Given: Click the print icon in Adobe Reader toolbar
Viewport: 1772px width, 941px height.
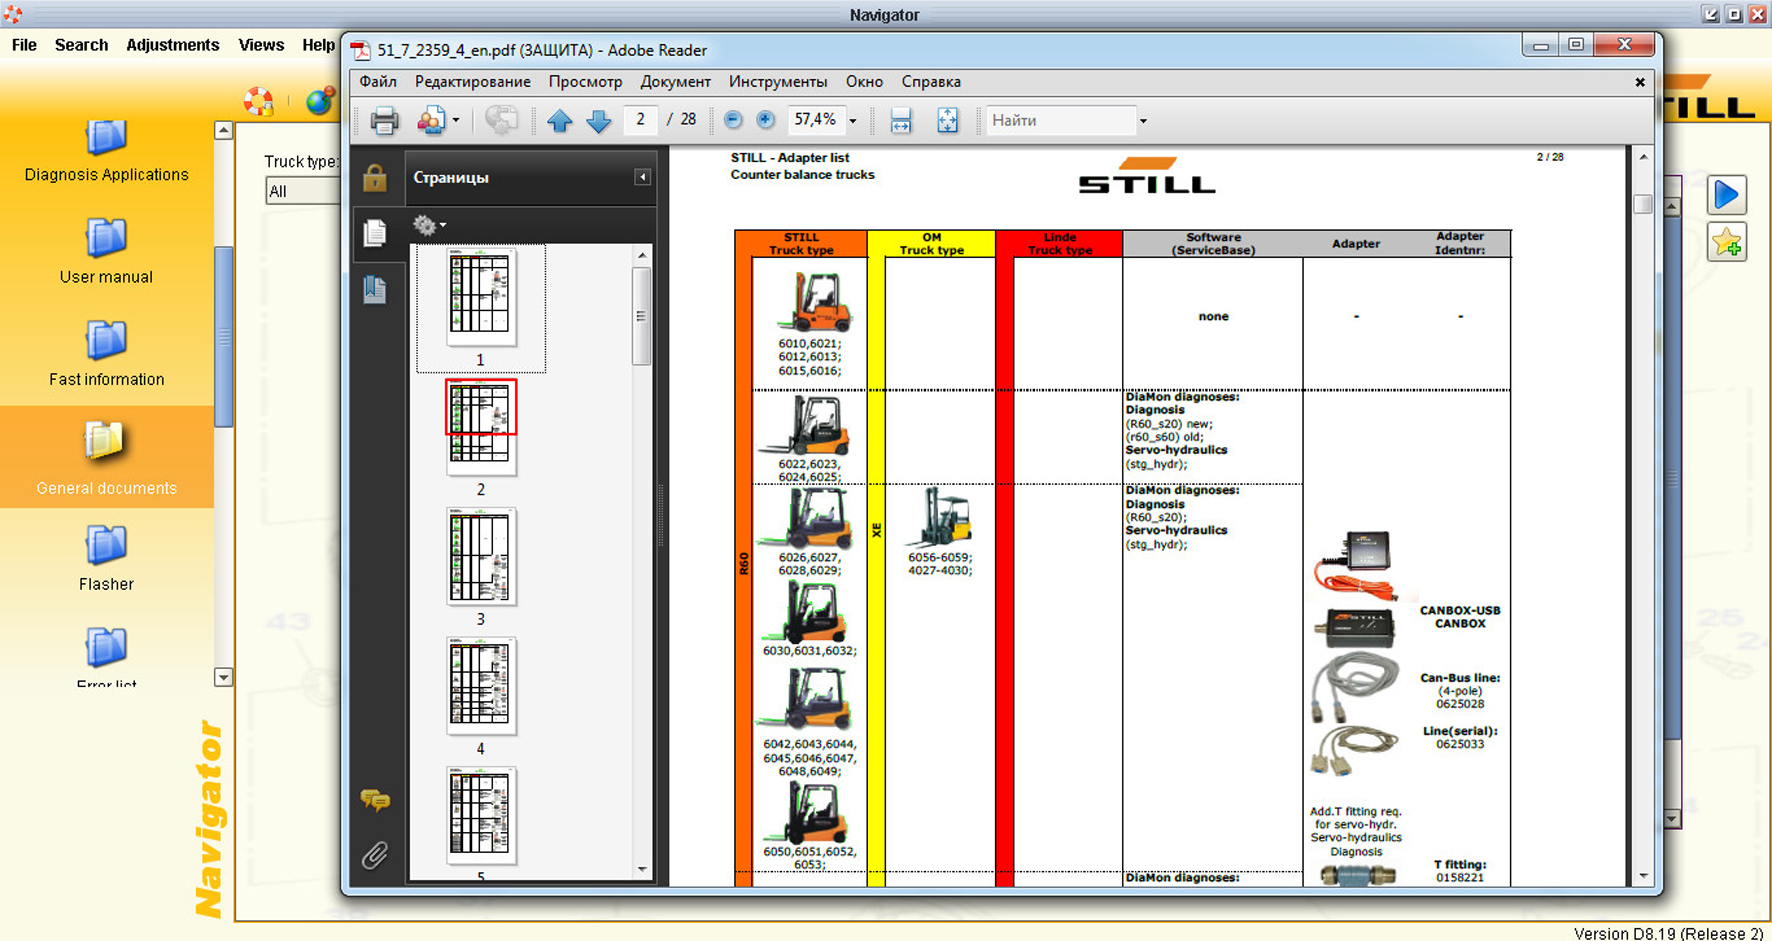Looking at the screenshot, I should point(384,121).
